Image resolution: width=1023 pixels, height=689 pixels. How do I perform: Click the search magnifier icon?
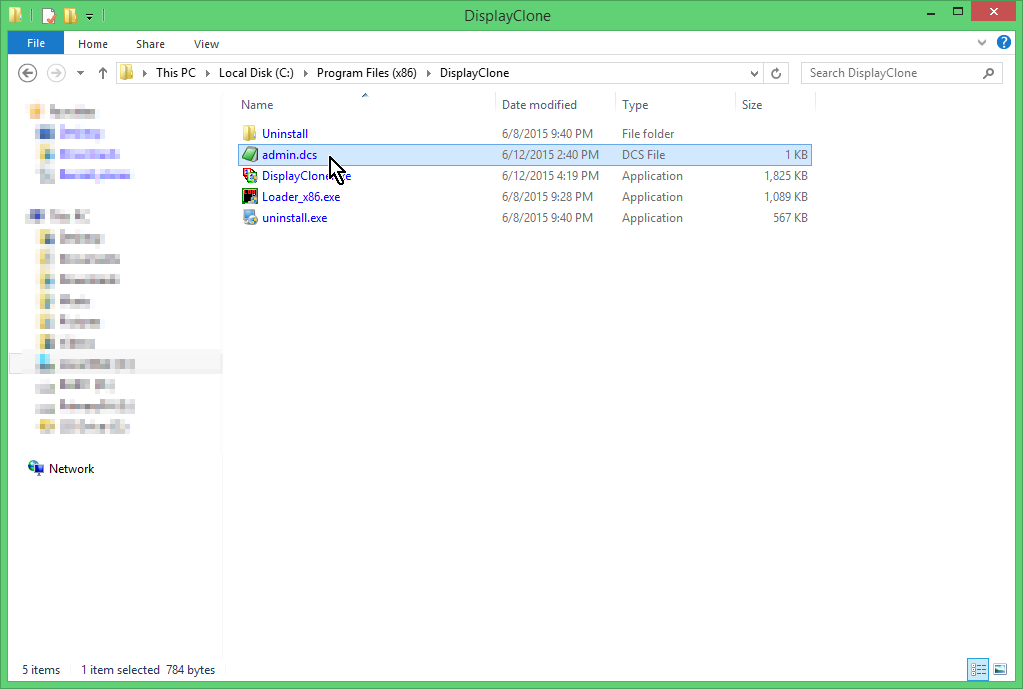(x=988, y=73)
